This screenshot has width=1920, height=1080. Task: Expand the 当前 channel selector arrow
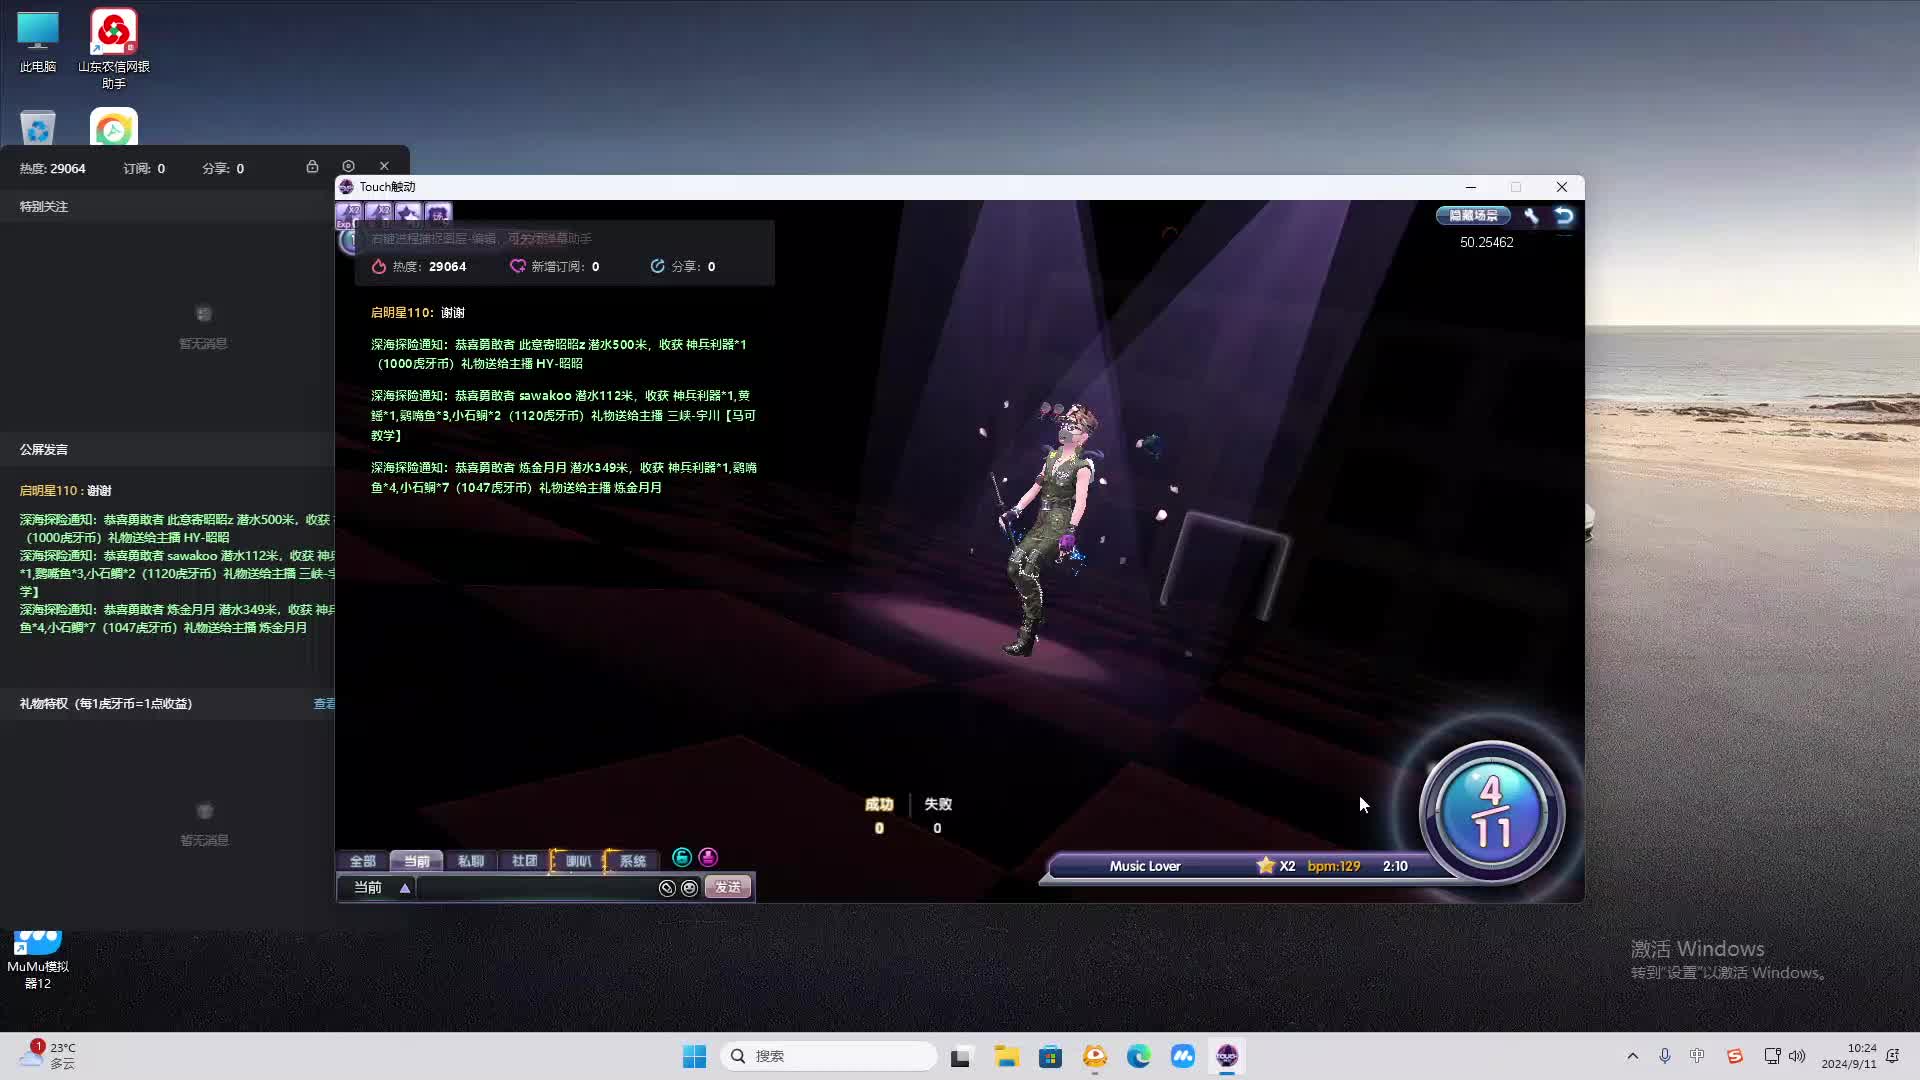point(405,888)
